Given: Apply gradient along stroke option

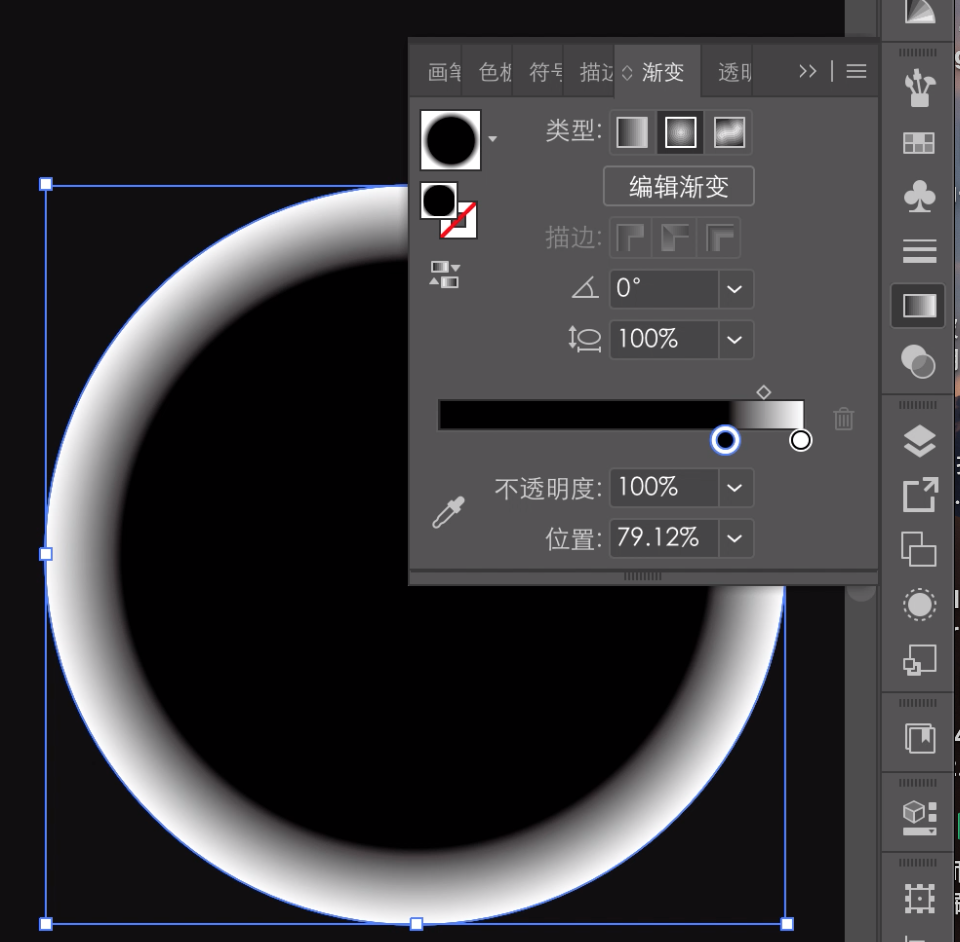Looking at the screenshot, I should coord(675,237).
